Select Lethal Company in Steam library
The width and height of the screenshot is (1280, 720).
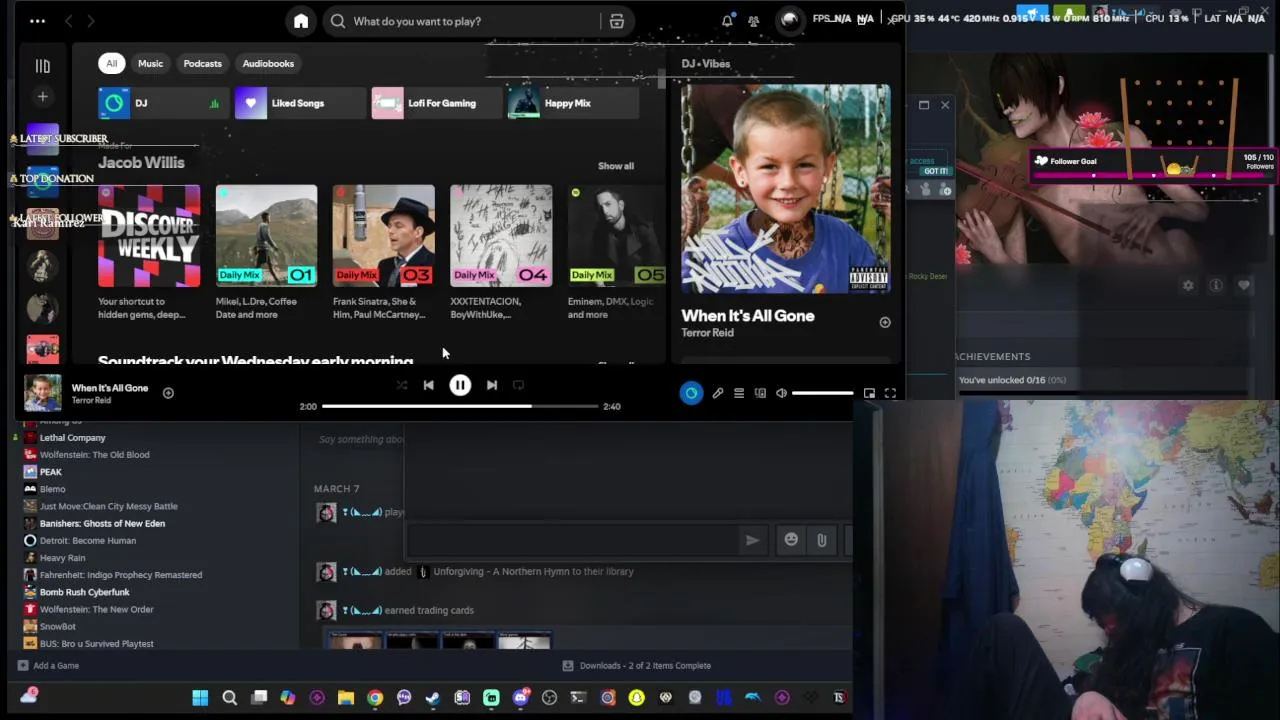pyautogui.click(x=72, y=437)
